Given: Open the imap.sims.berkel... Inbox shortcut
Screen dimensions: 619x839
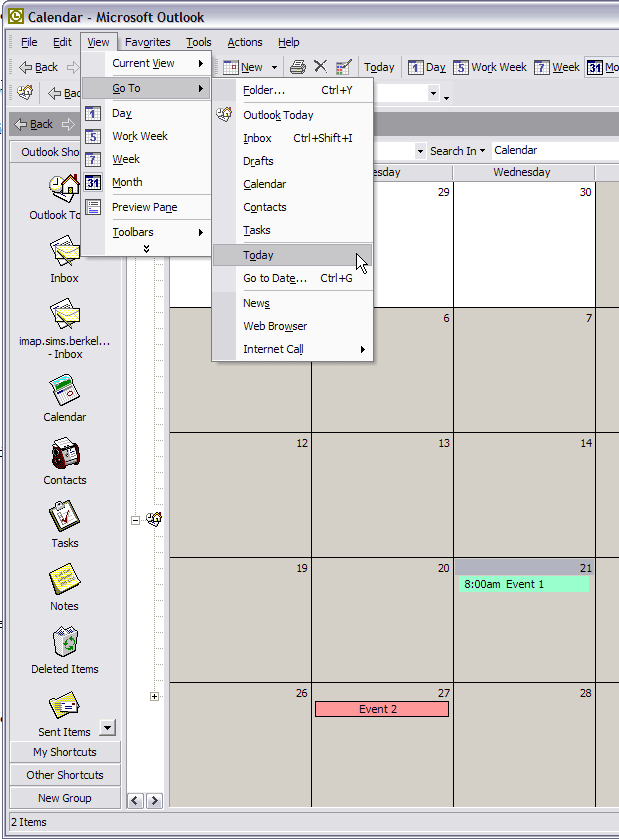Looking at the screenshot, I should click(64, 314).
